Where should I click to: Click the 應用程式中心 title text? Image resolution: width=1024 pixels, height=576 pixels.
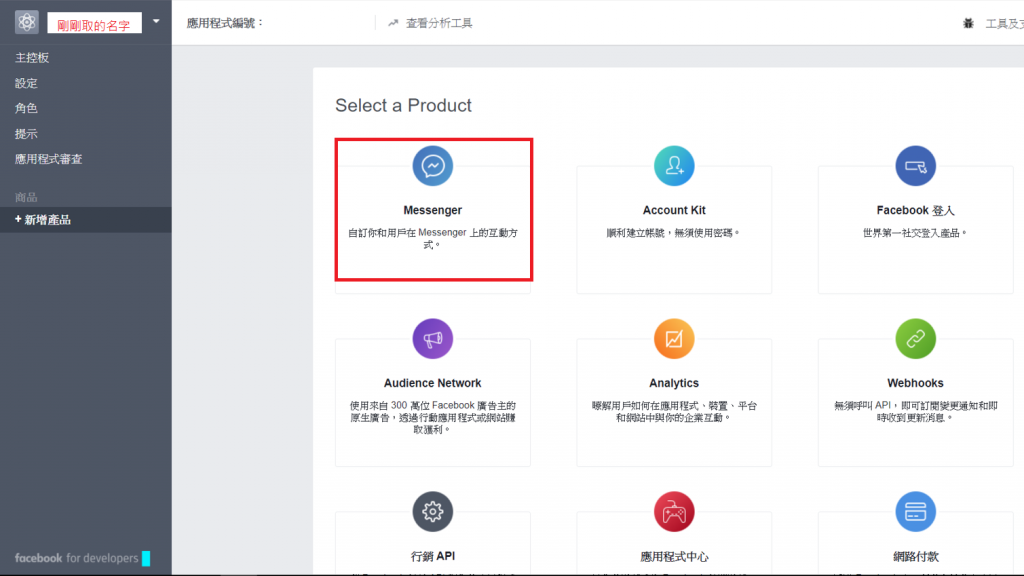(674, 557)
